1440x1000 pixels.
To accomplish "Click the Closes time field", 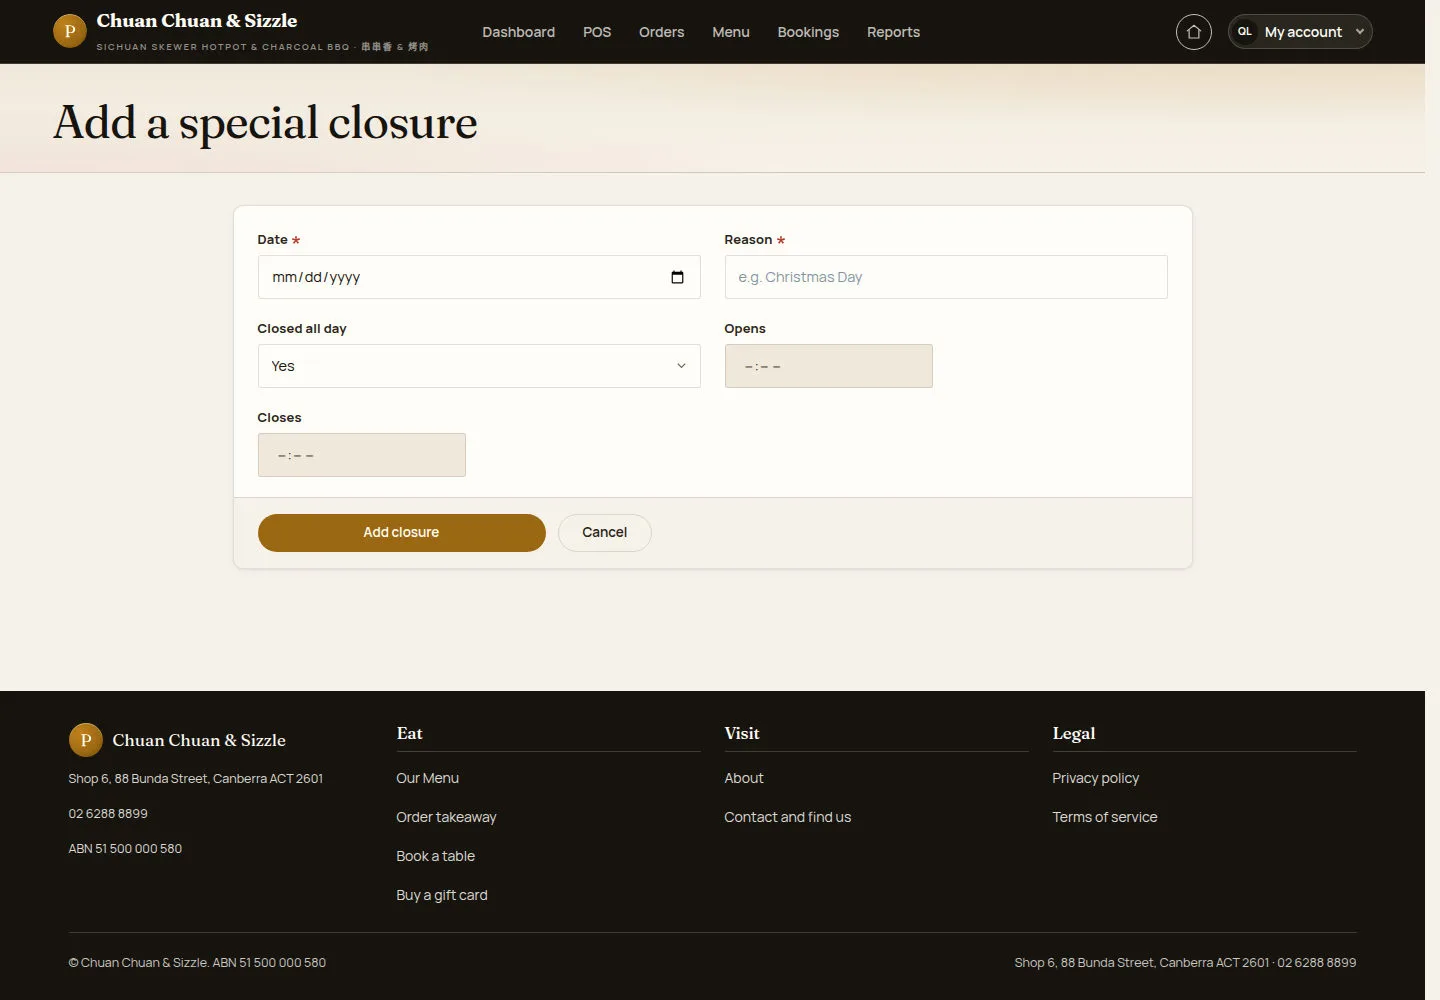I will pyautogui.click(x=361, y=455).
